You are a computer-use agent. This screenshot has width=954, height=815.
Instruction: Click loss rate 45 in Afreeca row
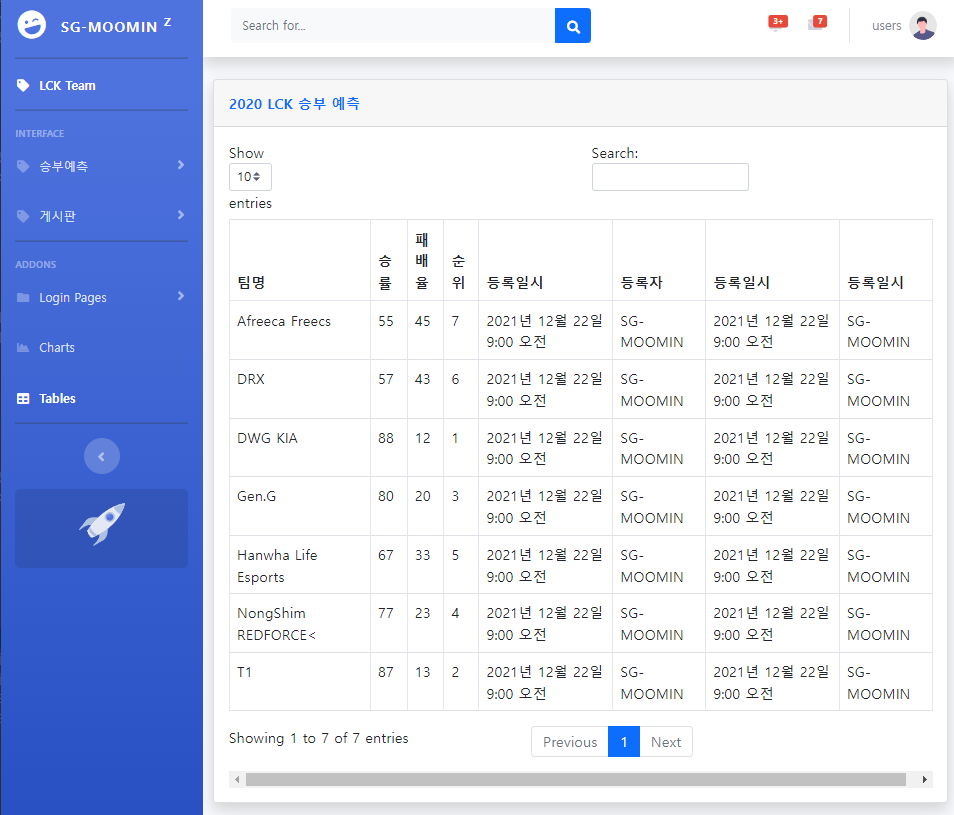click(x=422, y=321)
